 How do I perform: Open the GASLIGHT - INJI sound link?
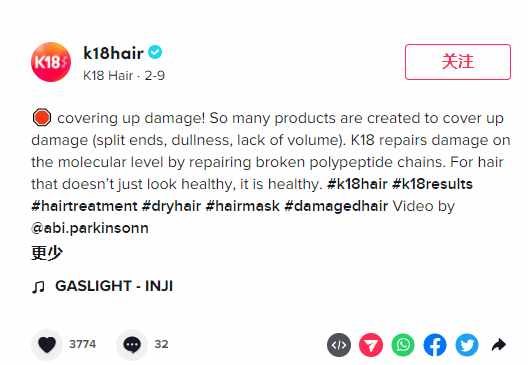pyautogui.click(x=103, y=286)
